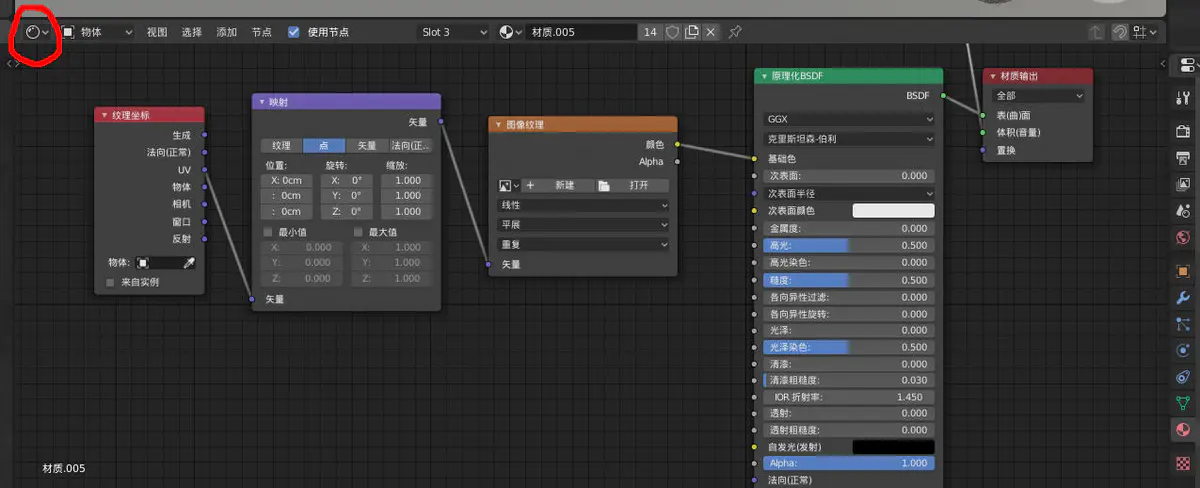Click 打开 button in 图像纹理 node
Viewport: 1200px width, 488px height.
click(x=632, y=186)
